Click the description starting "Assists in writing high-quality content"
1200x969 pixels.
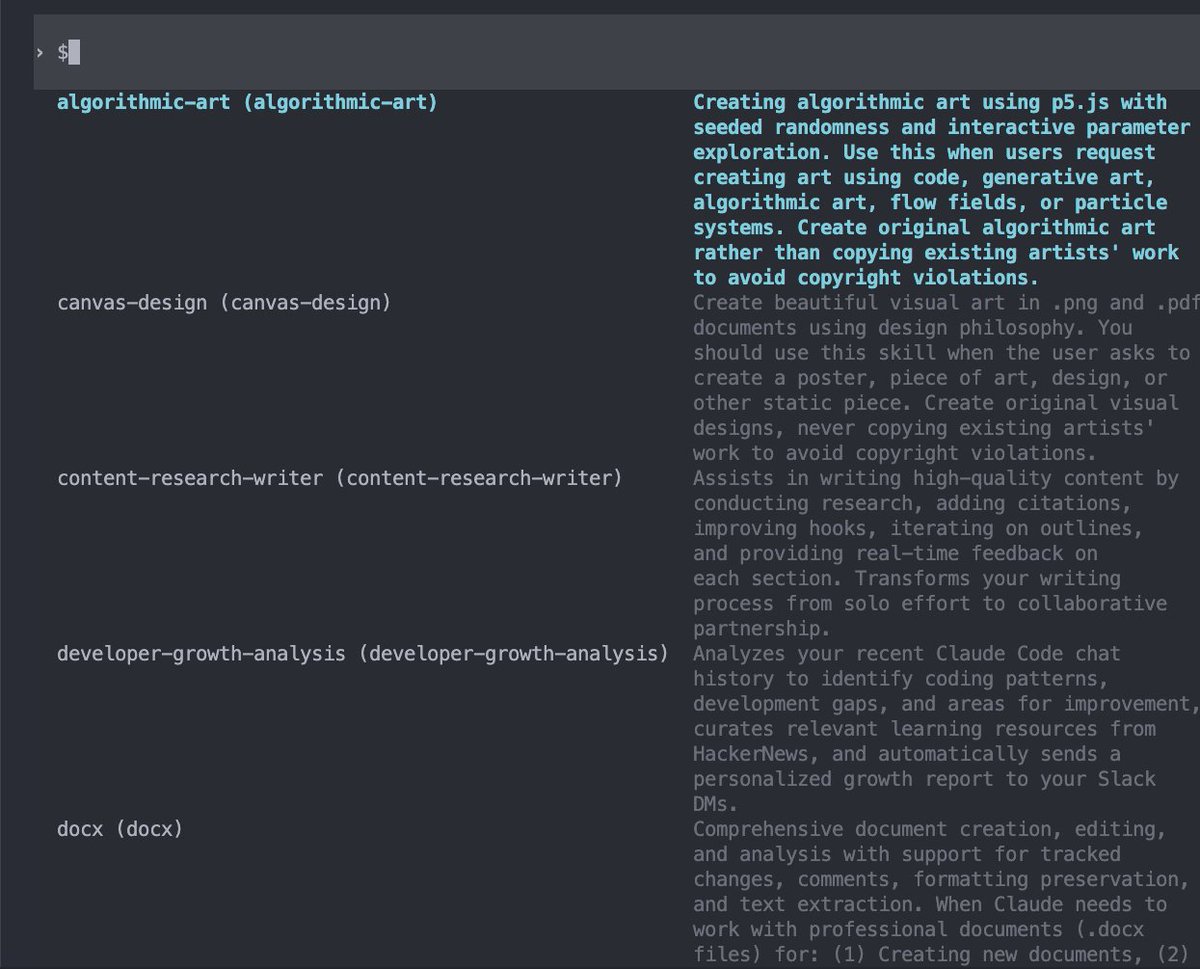[936, 553]
